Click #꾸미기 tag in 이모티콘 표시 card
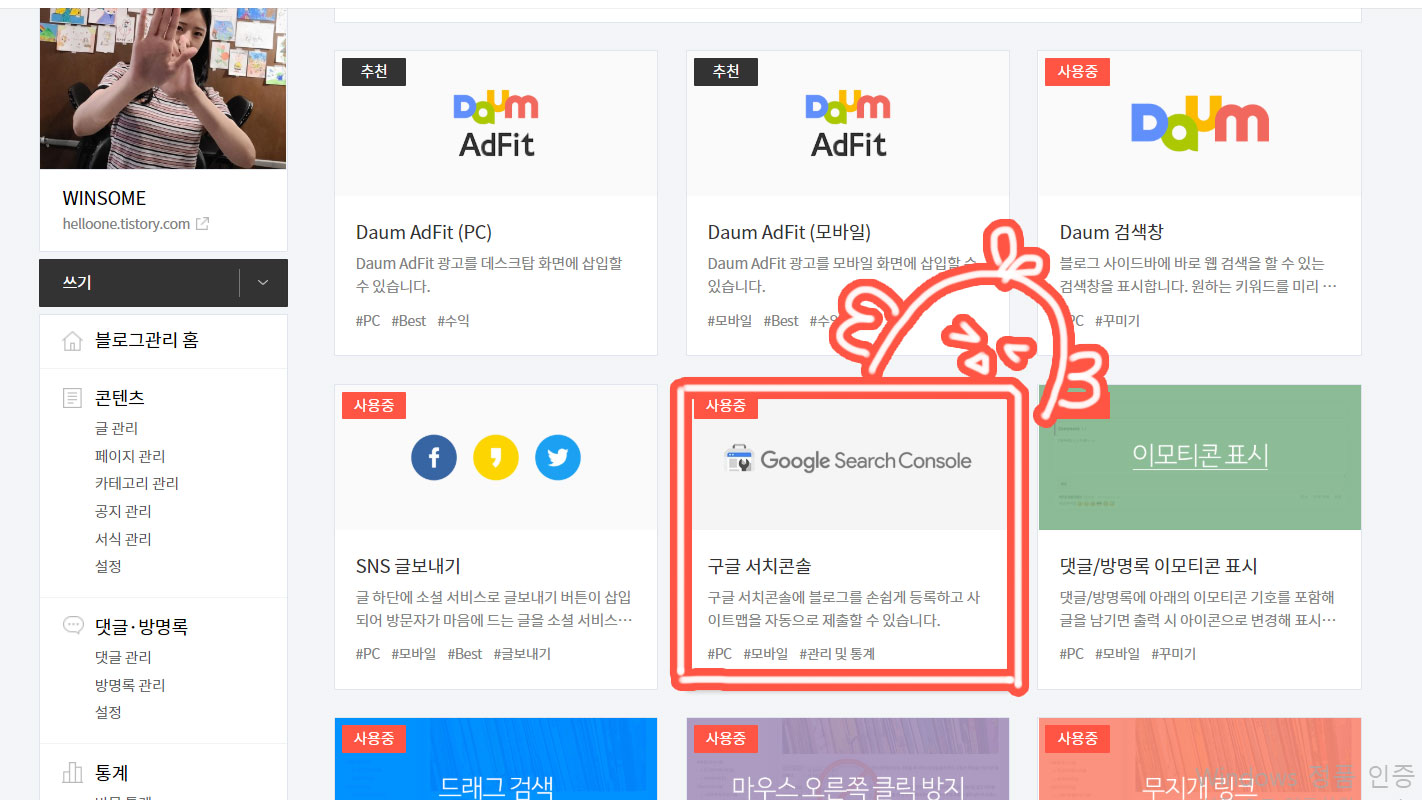The image size is (1422, 800). 1173,654
